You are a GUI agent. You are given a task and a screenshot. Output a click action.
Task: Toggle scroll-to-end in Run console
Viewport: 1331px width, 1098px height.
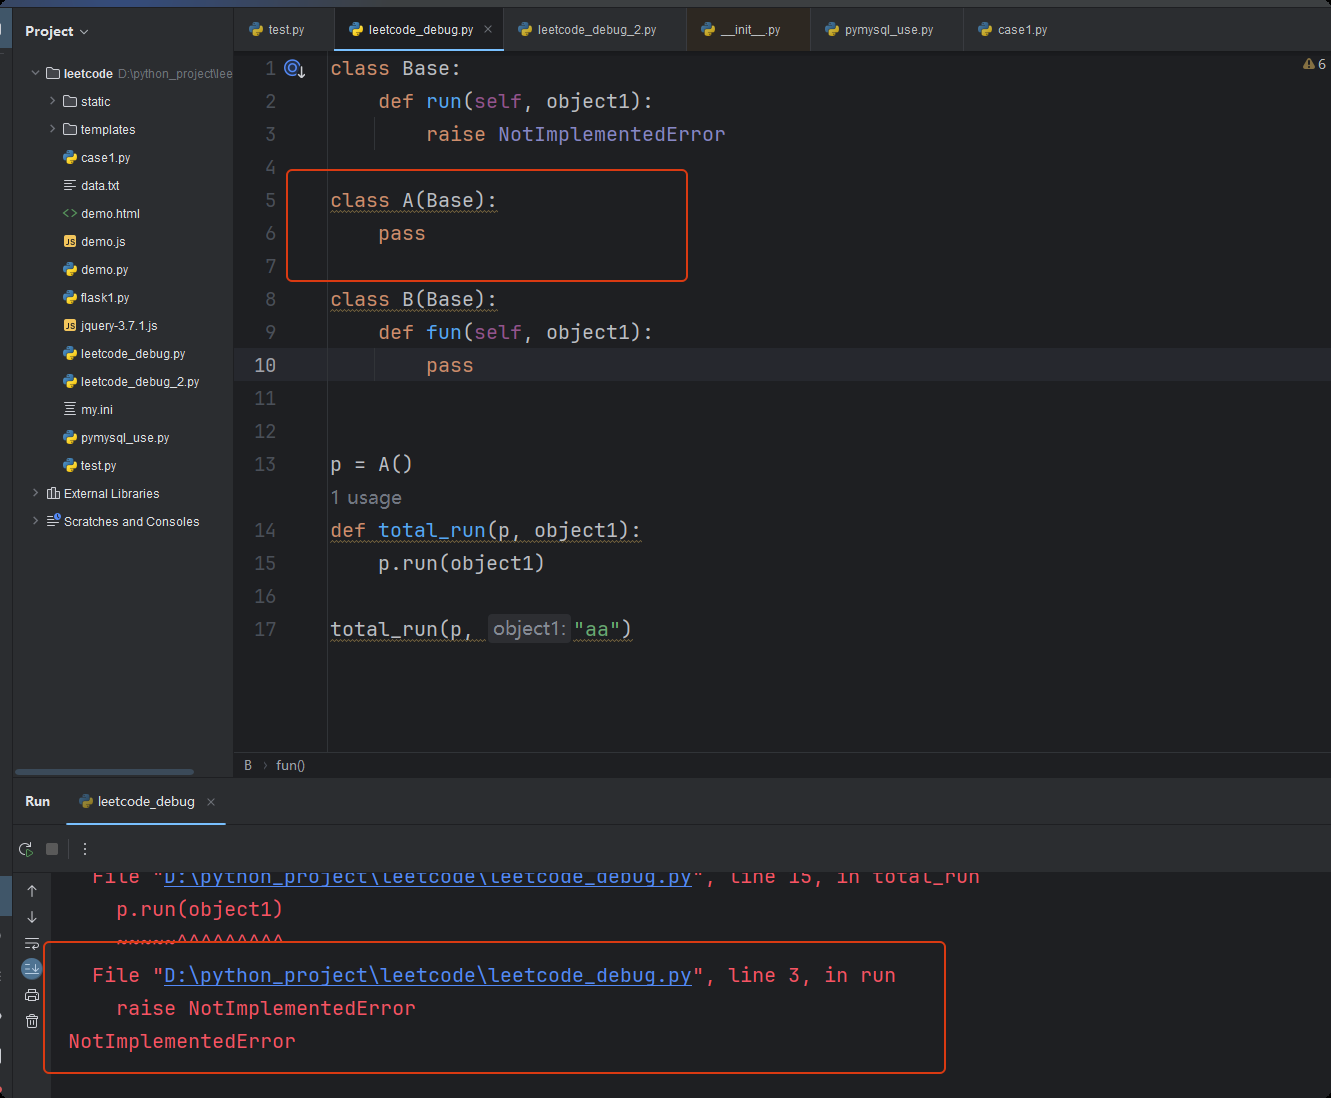point(32,968)
